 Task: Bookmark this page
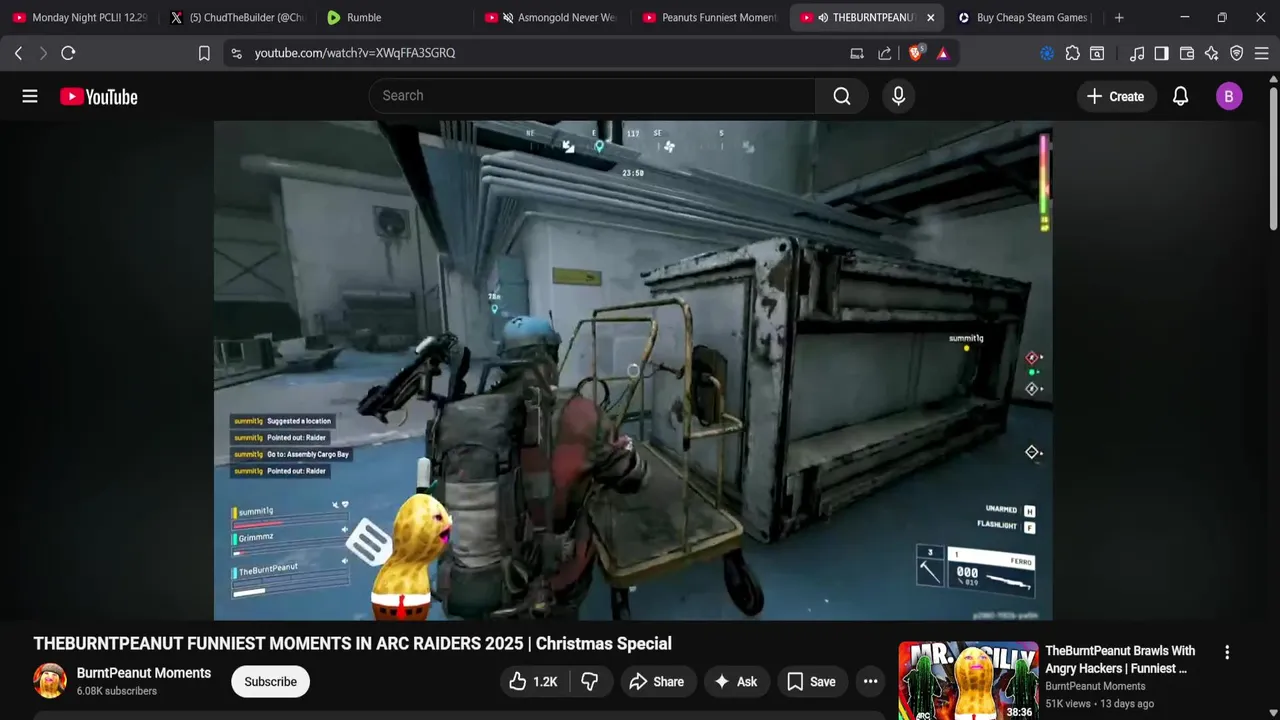pos(204,53)
